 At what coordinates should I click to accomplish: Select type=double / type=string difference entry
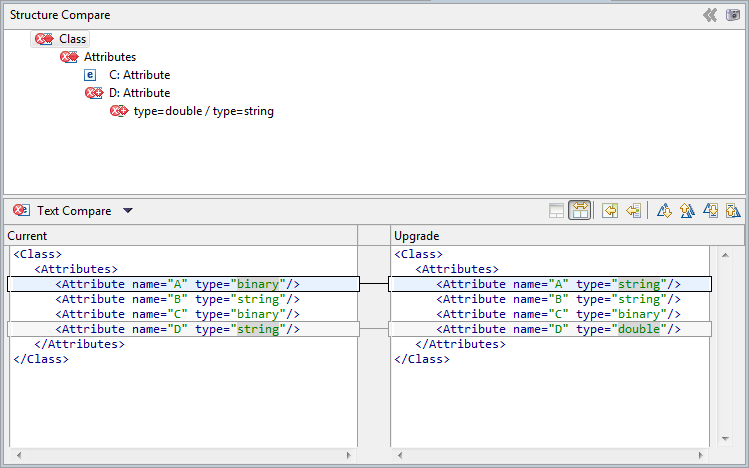click(203, 111)
